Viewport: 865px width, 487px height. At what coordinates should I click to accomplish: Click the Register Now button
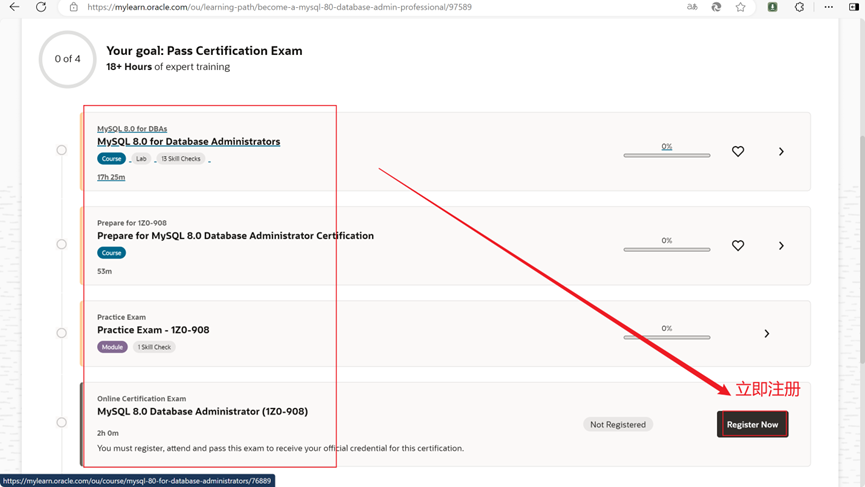[752, 424]
